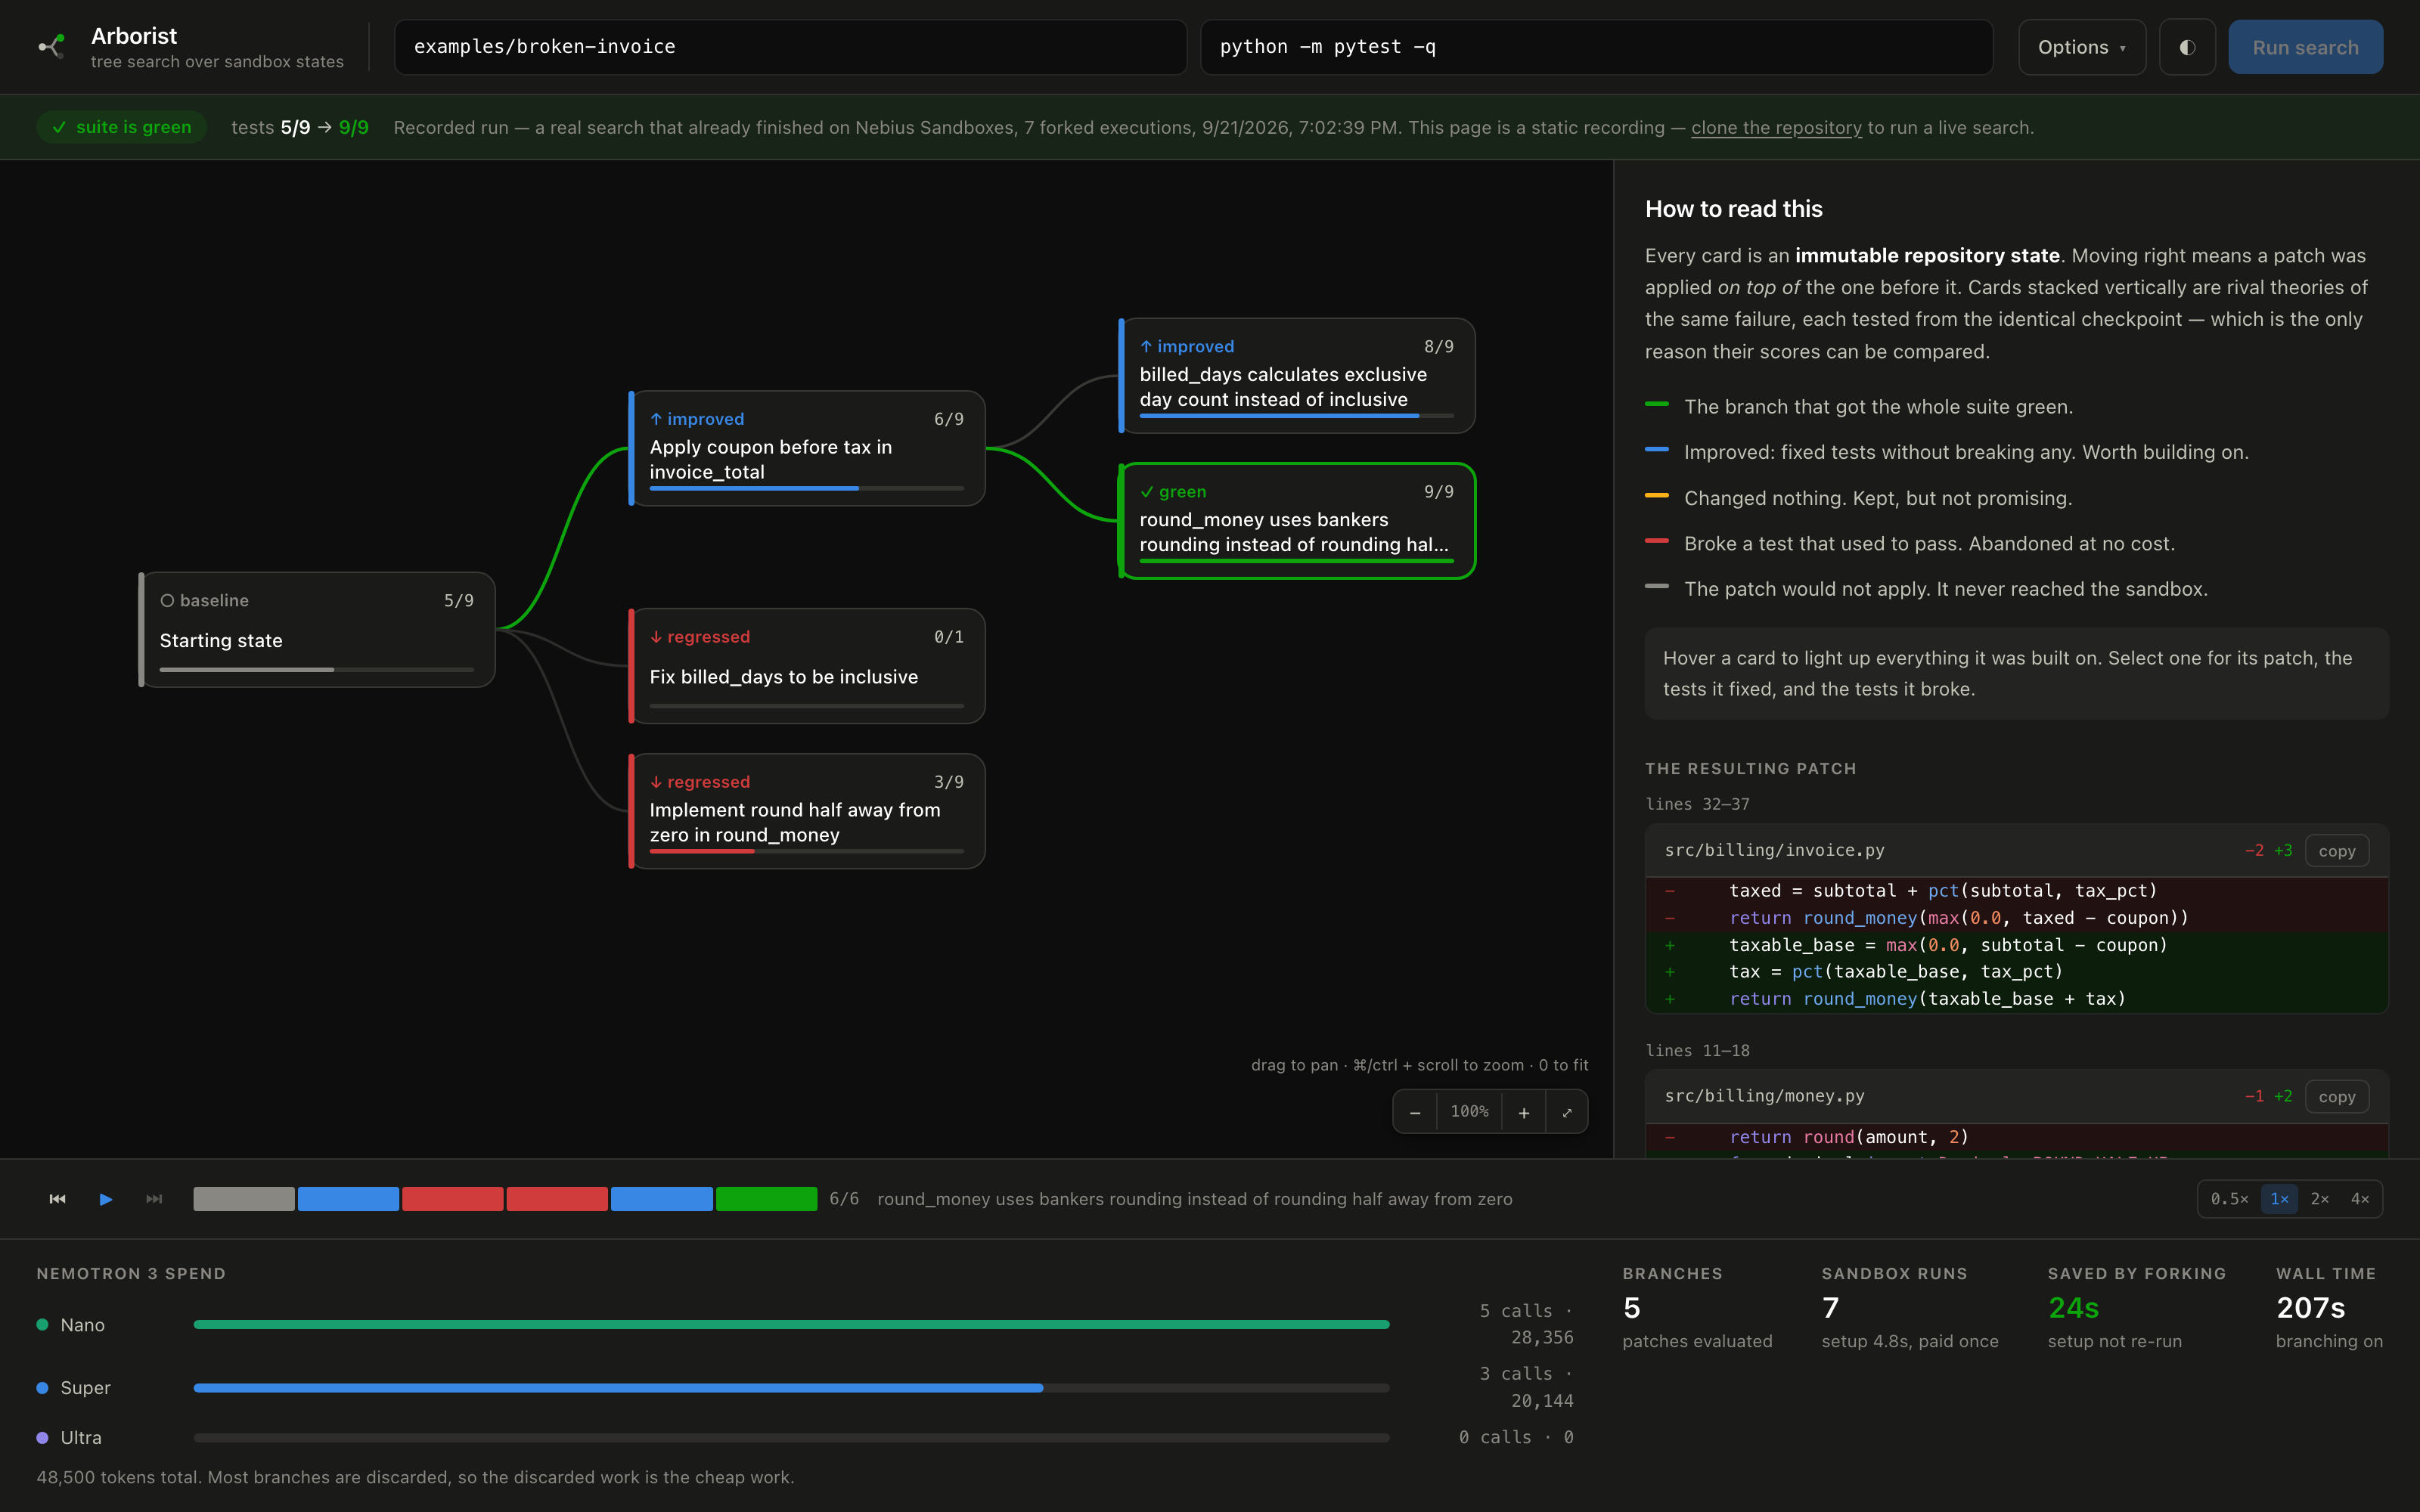Select the Fix billed_days to be inclusive card
The image size is (2420, 1512).
pos(807,666)
